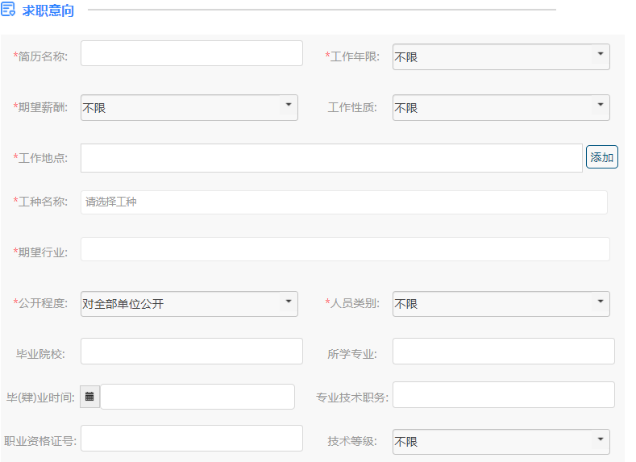This screenshot has width=636, height=462.
Task: Select the 公开程度 dropdown
Action: tap(189, 304)
